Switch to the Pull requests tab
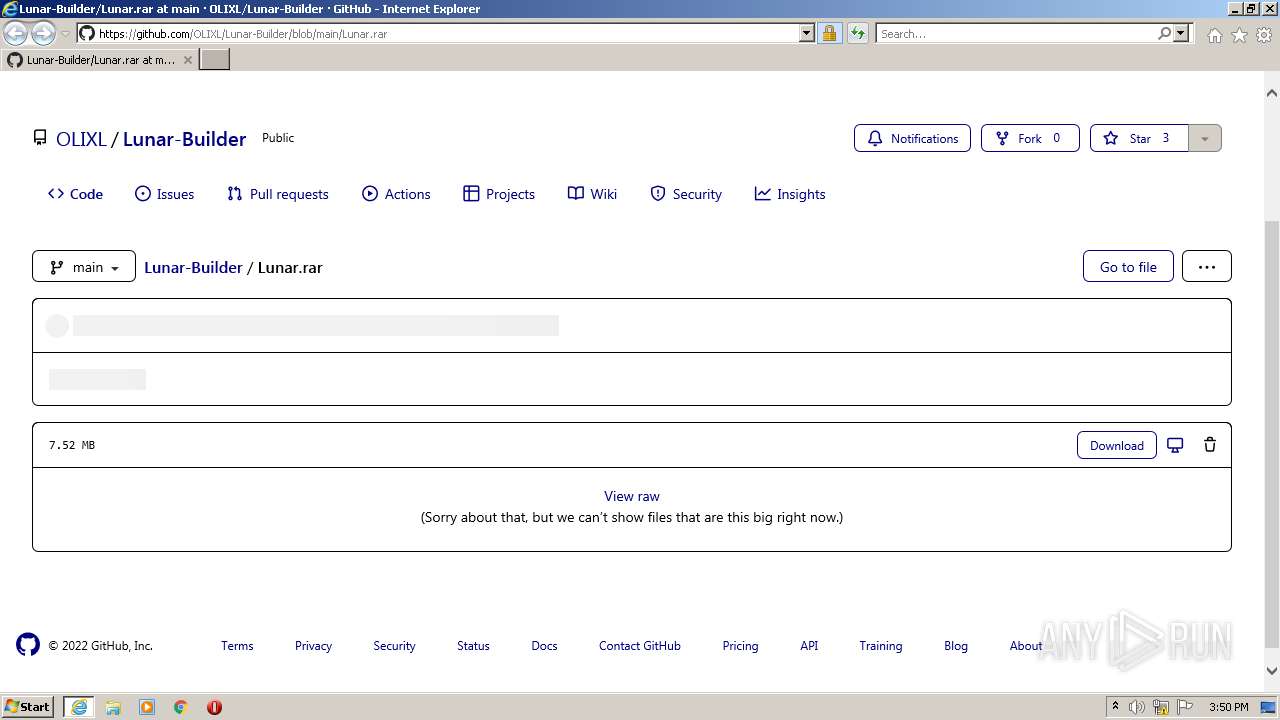The height and width of the screenshot is (720, 1280). (278, 194)
